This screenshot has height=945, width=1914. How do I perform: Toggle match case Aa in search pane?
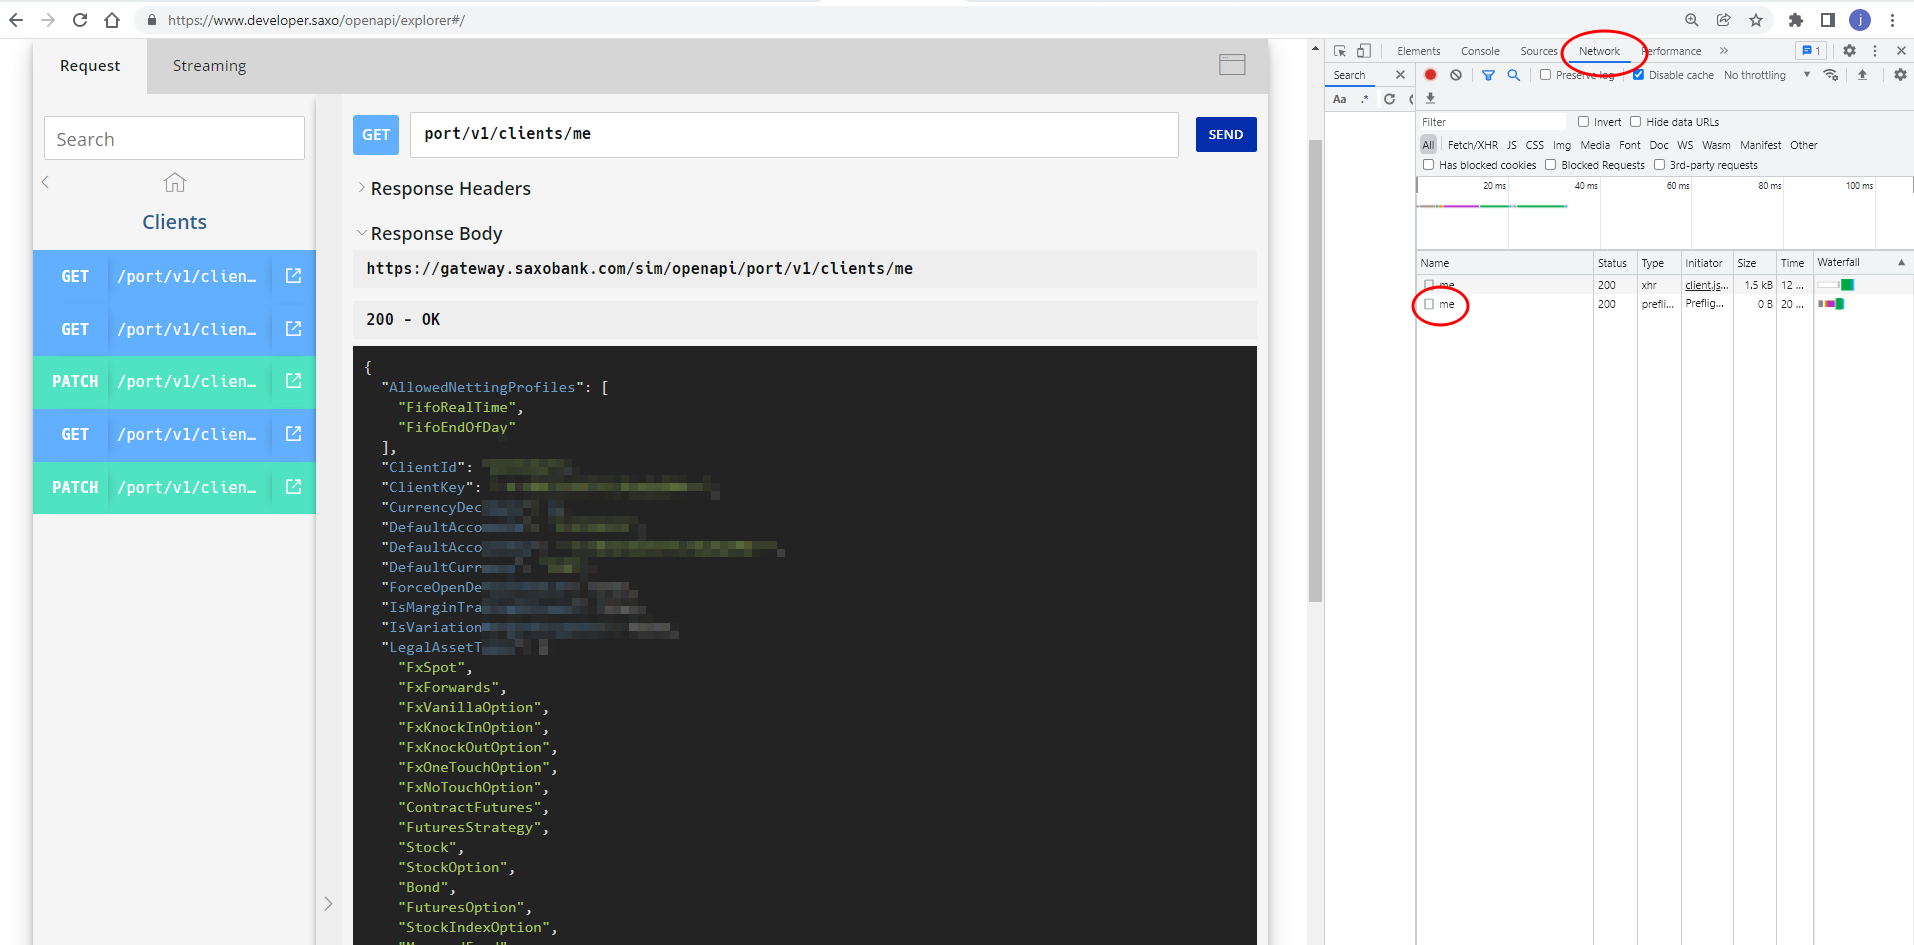1340,99
